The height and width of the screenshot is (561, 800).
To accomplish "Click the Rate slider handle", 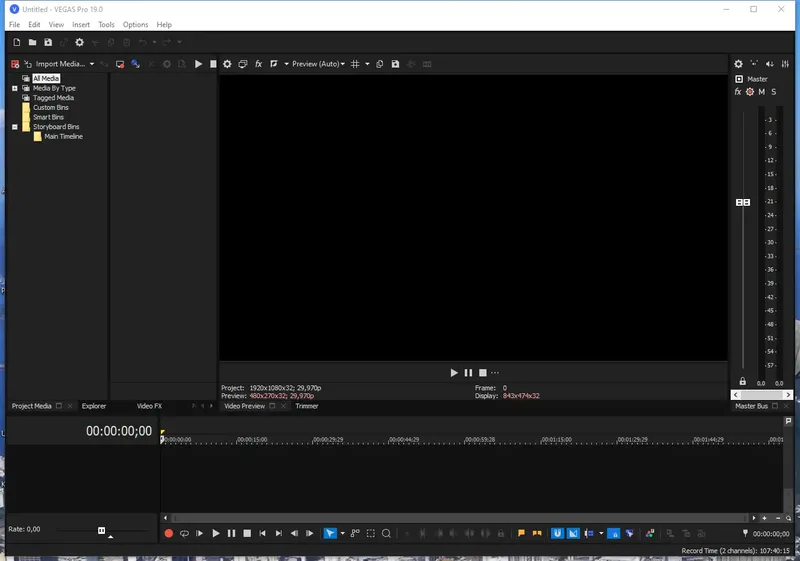I will tap(102, 530).
